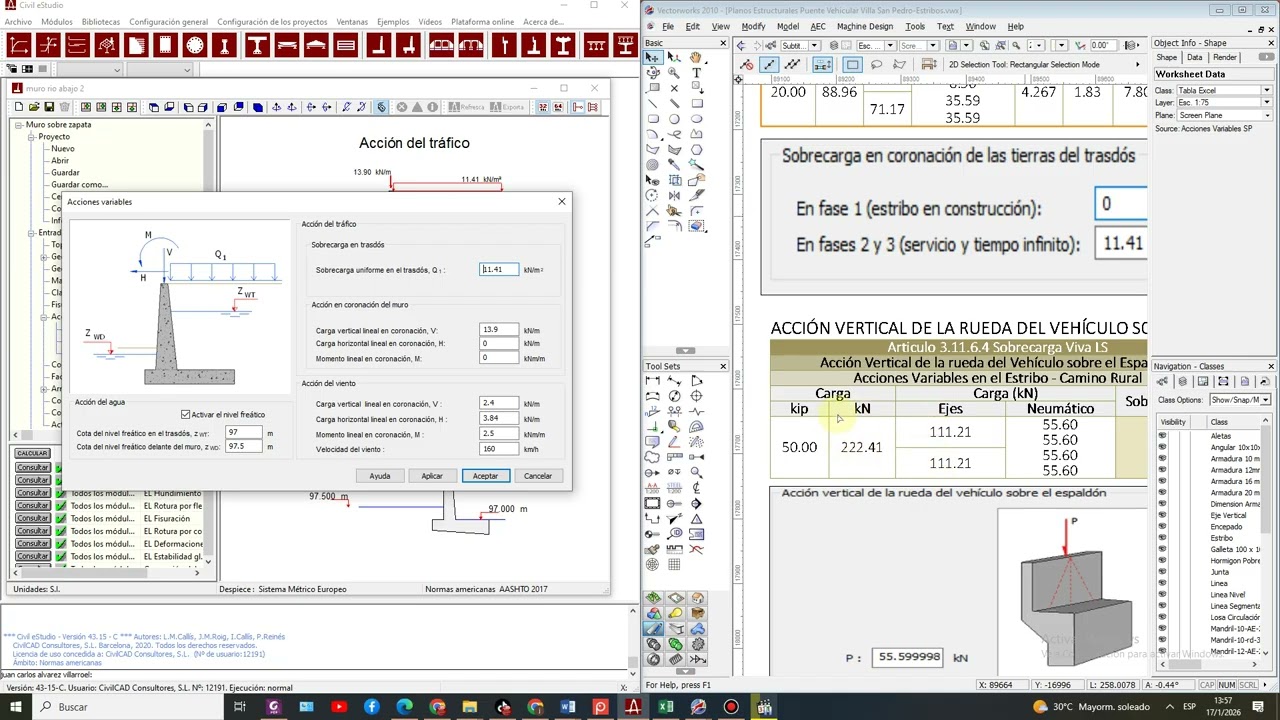Screen dimensions: 1280x720
Task: Click the Open folder icon in muro rio abajo 2 toolbar
Action: [x=33, y=107]
